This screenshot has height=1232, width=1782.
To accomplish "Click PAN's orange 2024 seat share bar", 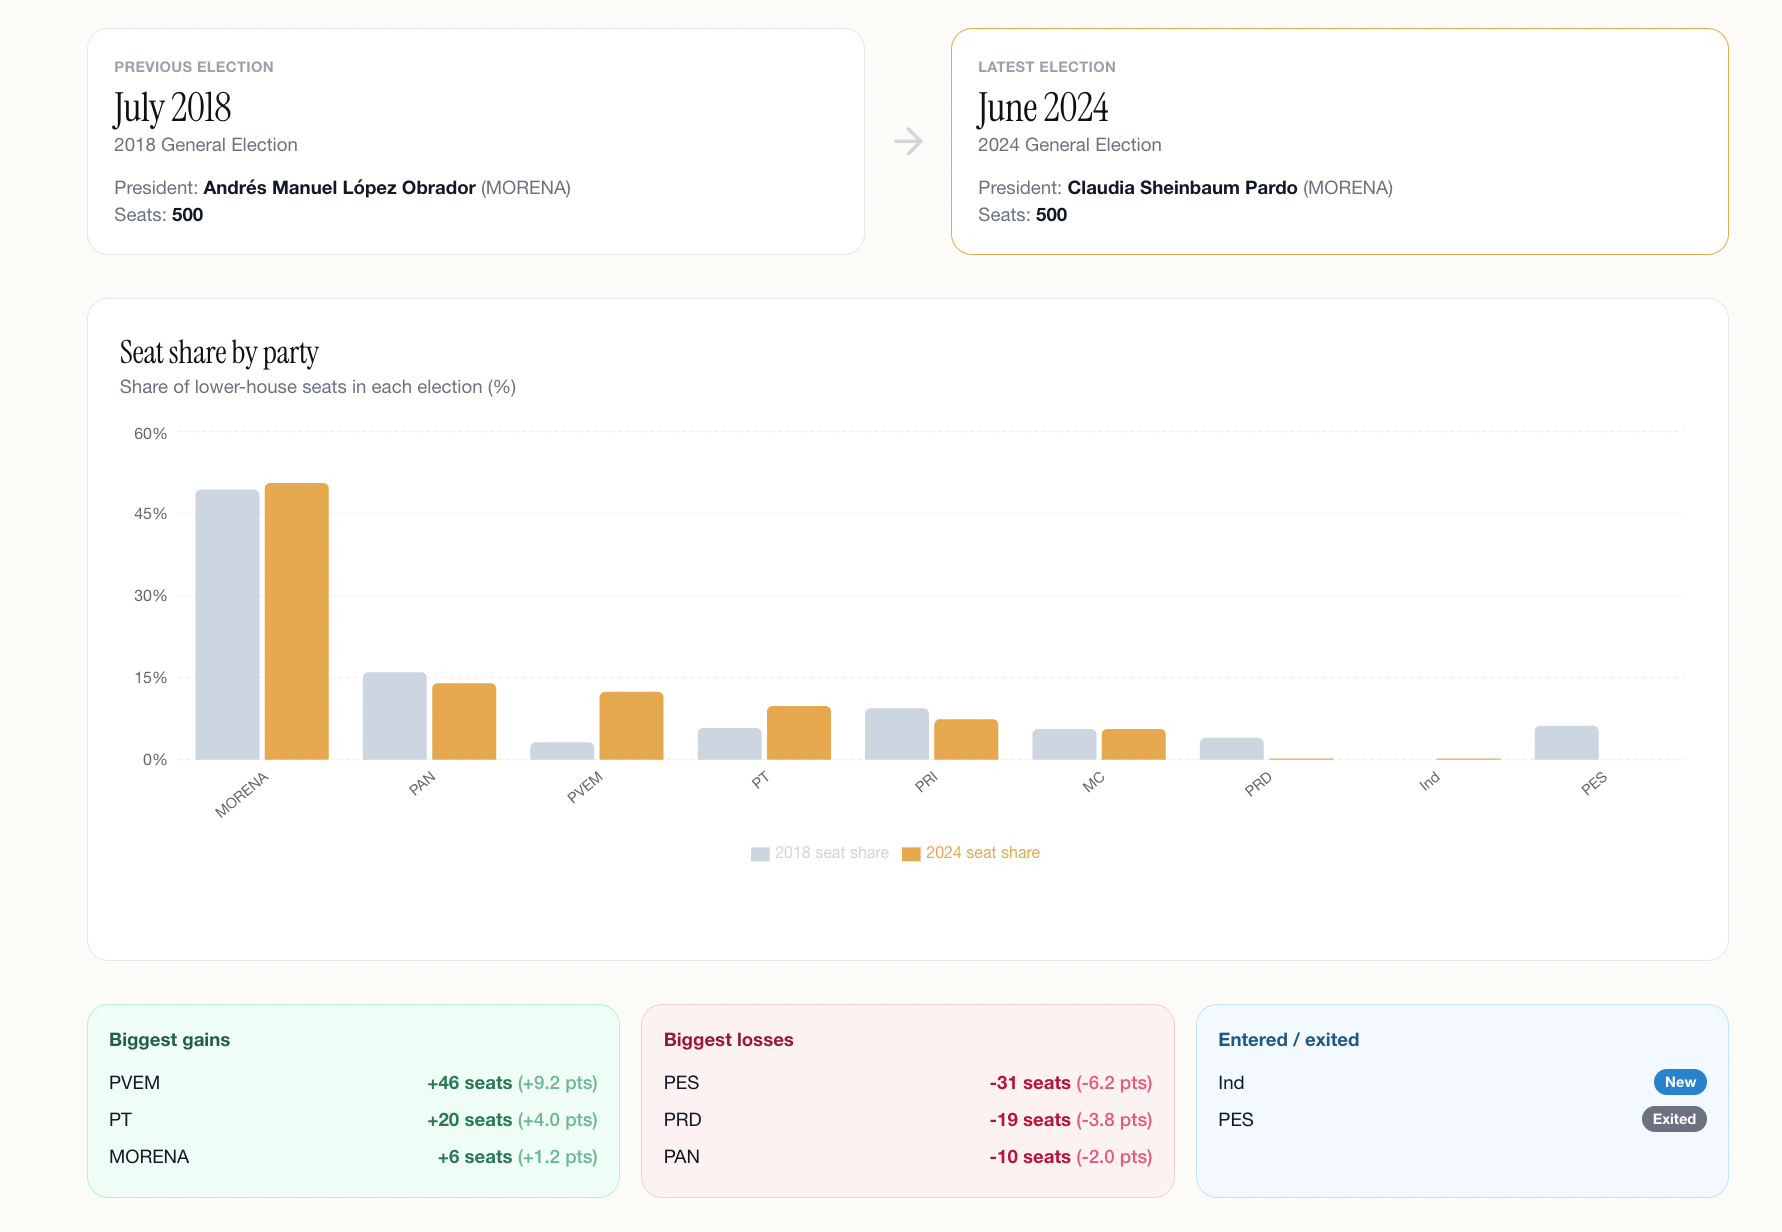I will click(x=464, y=721).
